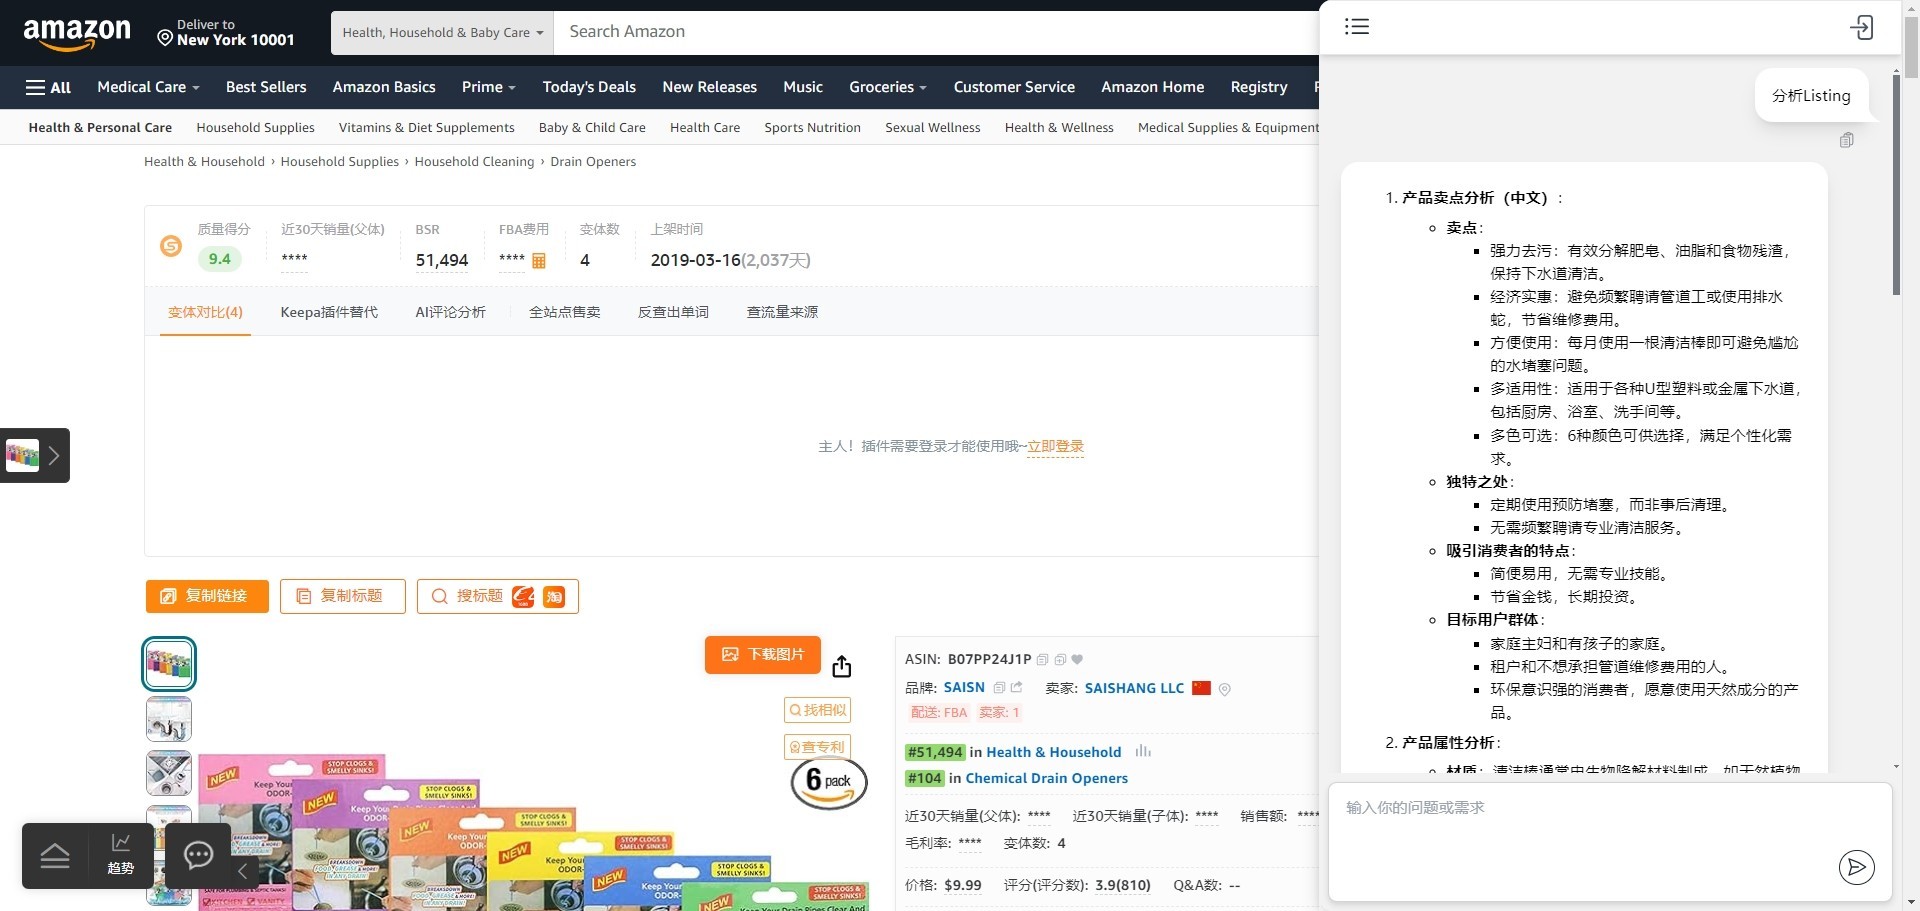Viewport: 1920px width, 911px height.
Task: Expand Medical Care dropdown menu
Action: (148, 87)
